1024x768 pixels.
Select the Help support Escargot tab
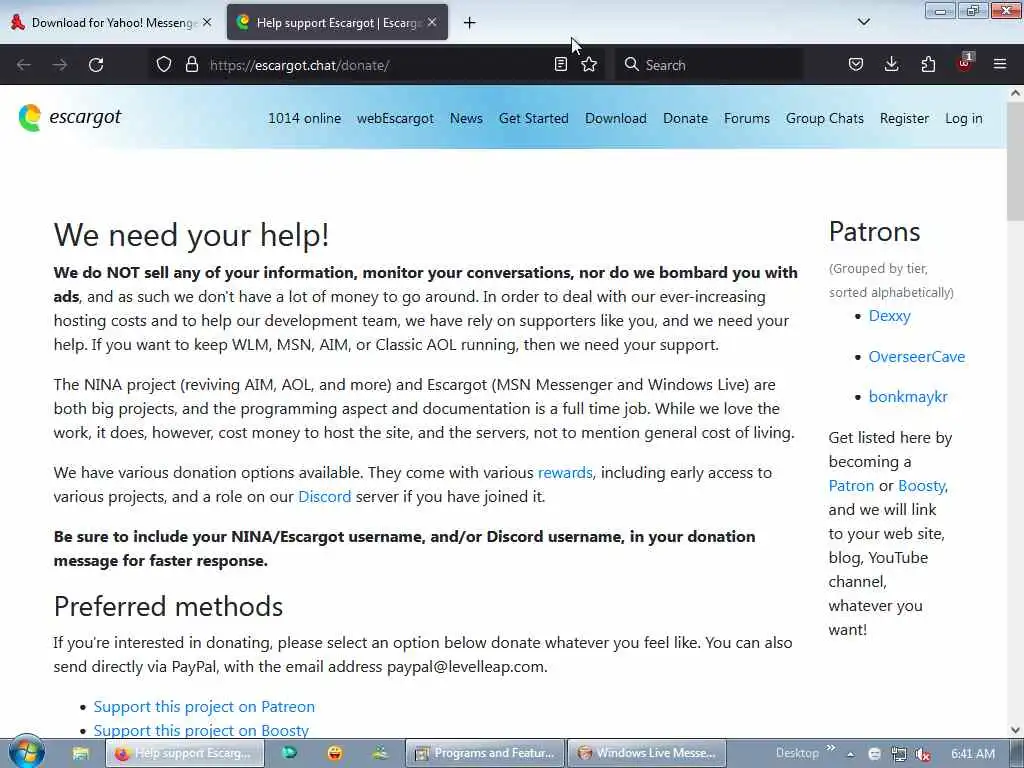click(337, 22)
